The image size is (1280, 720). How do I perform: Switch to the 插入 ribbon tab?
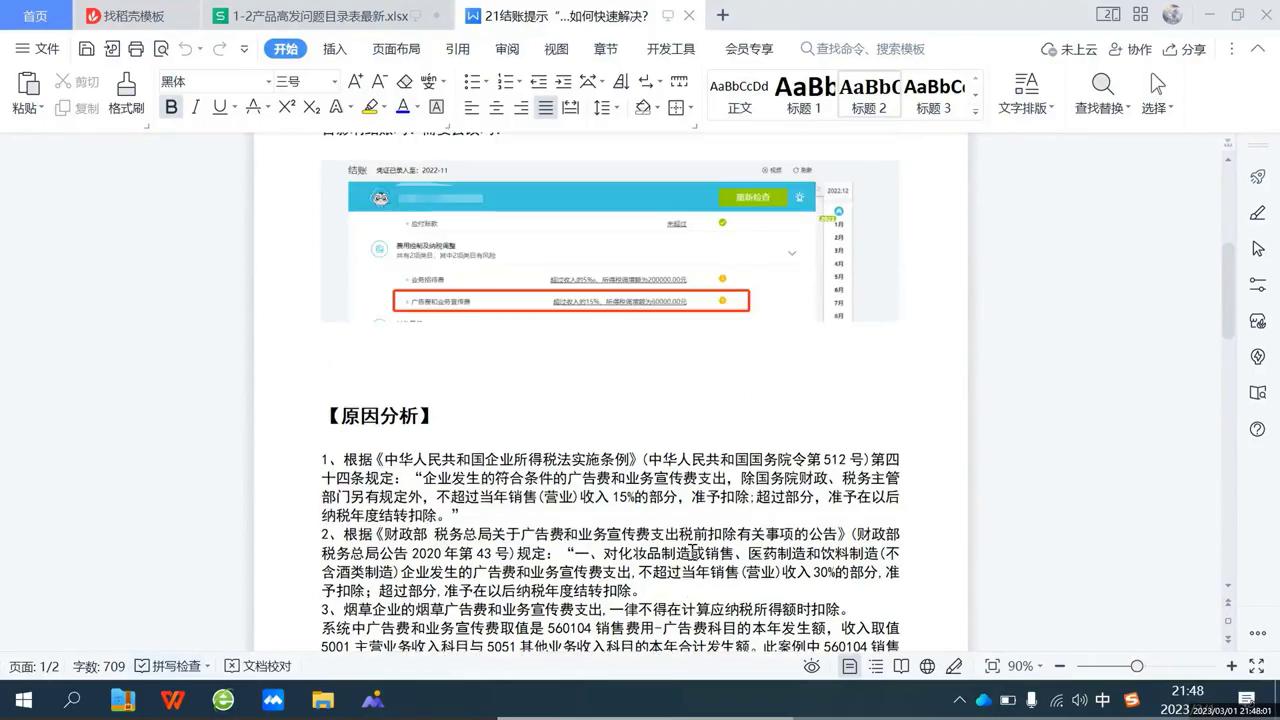(x=334, y=48)
